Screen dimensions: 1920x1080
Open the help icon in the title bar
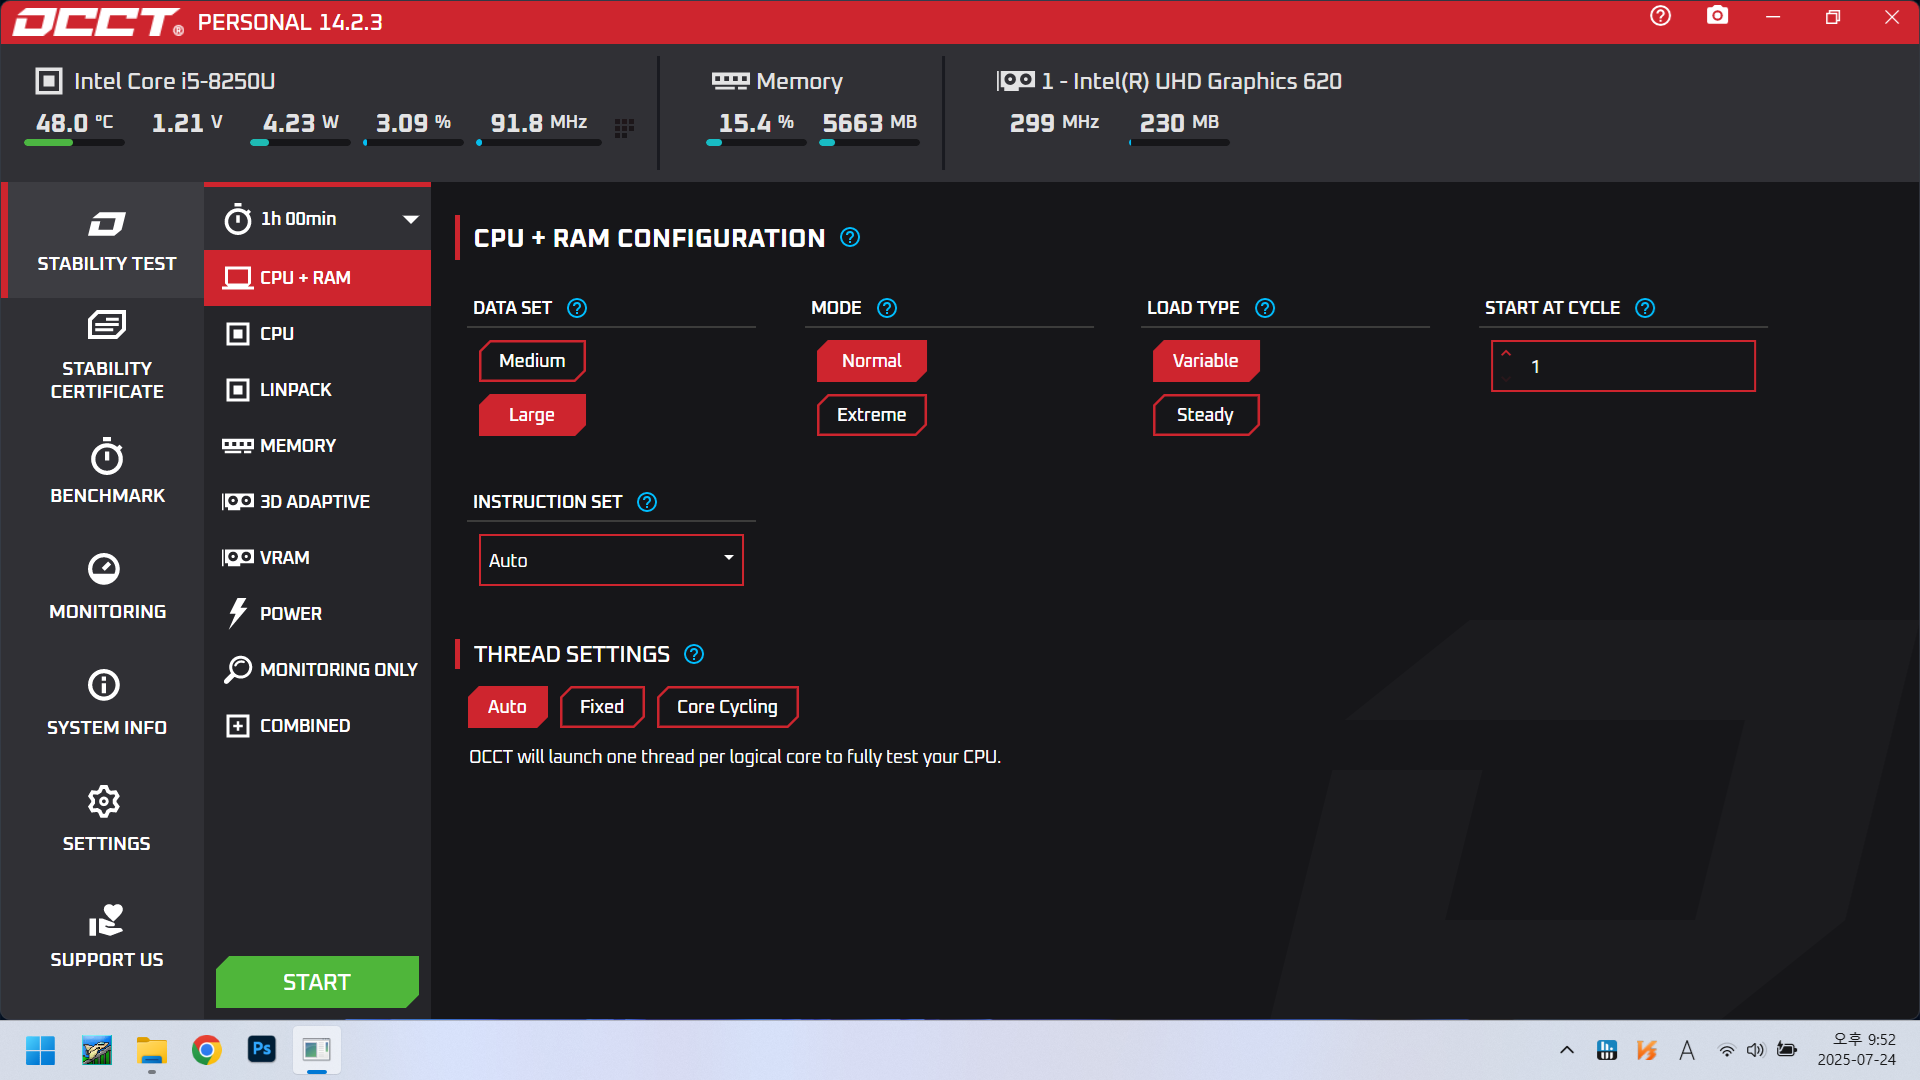pyautogui.click(x=1660, y=16)
